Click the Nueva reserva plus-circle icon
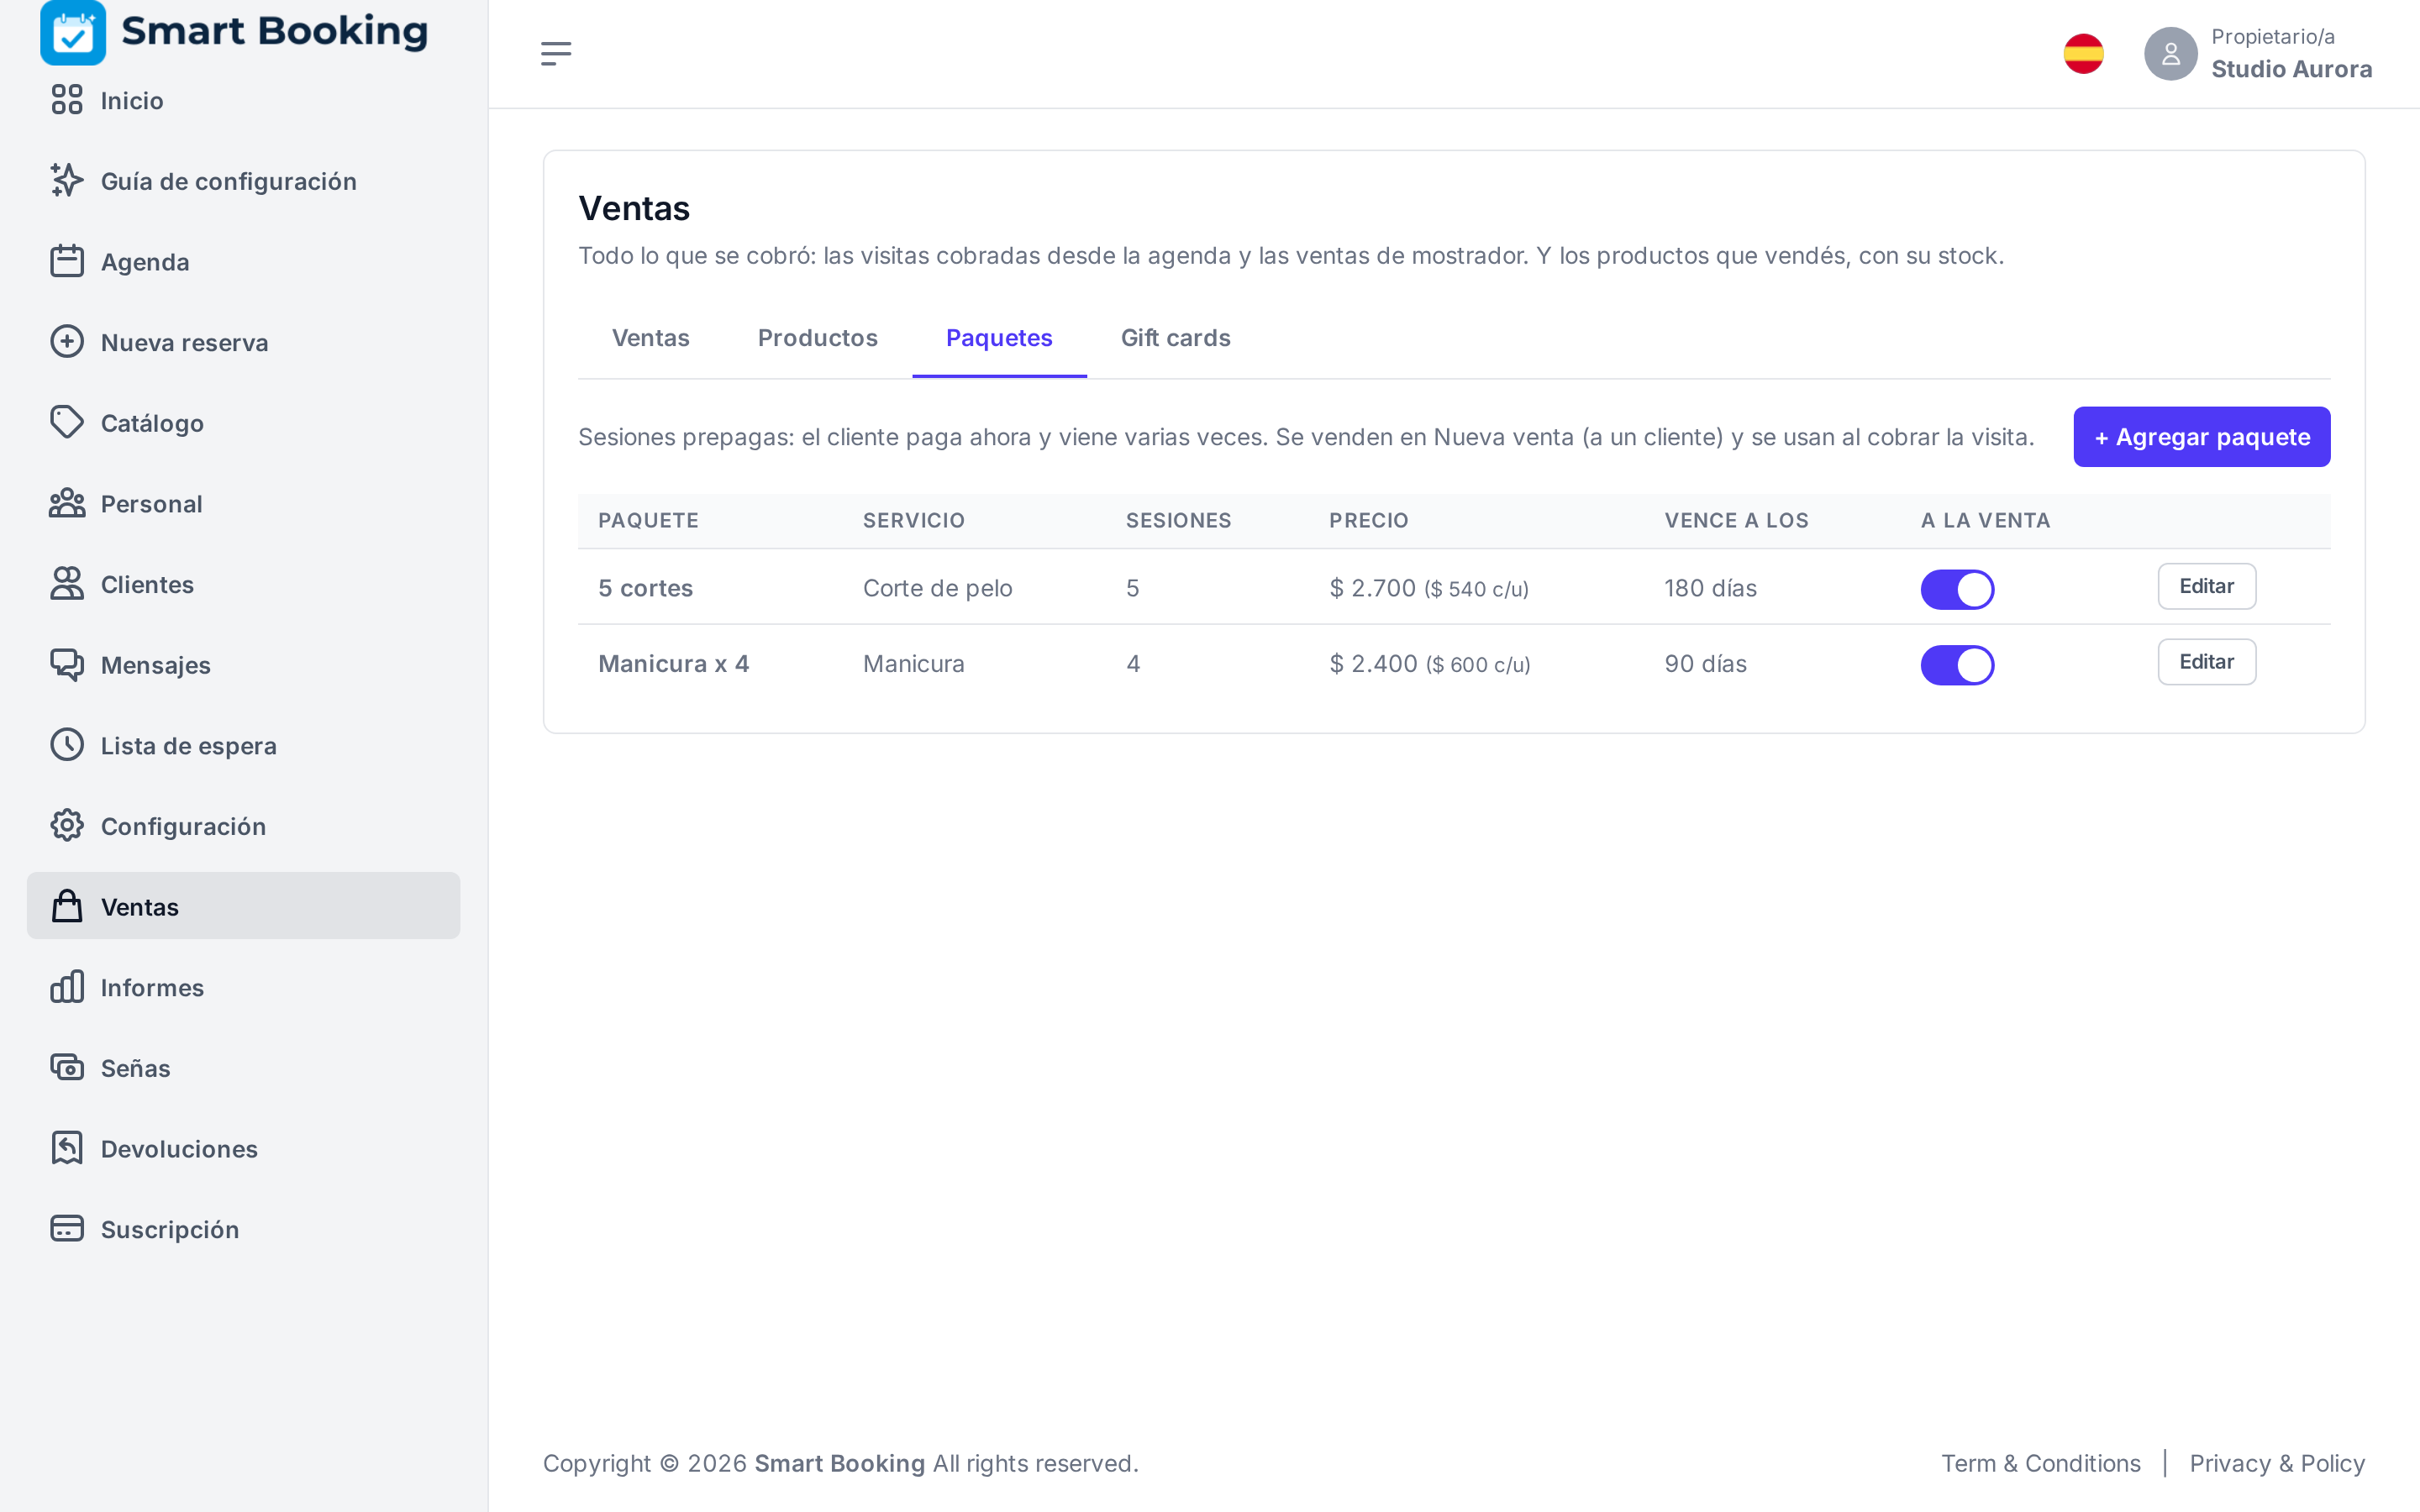Viewport: 2420px width, 1512px height. pyautogui.click(x=67, y=342)
